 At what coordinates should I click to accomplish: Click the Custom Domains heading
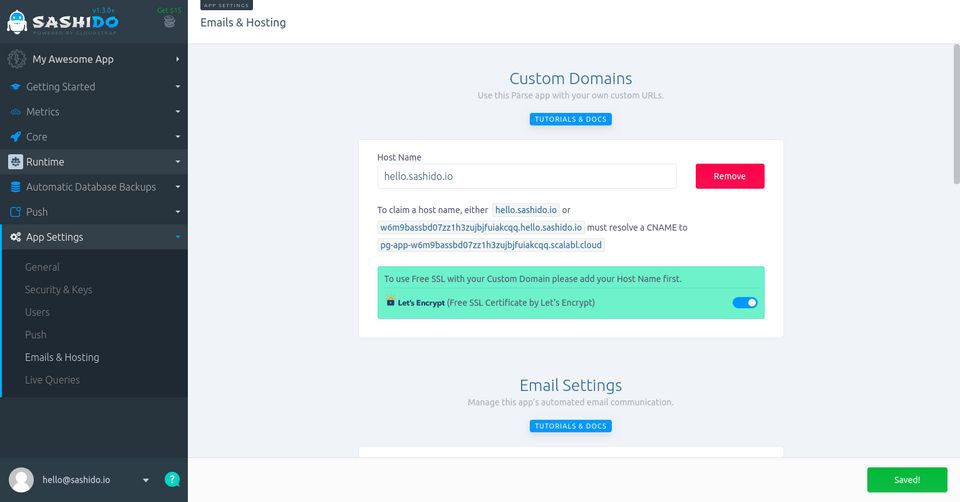(571, 78)
